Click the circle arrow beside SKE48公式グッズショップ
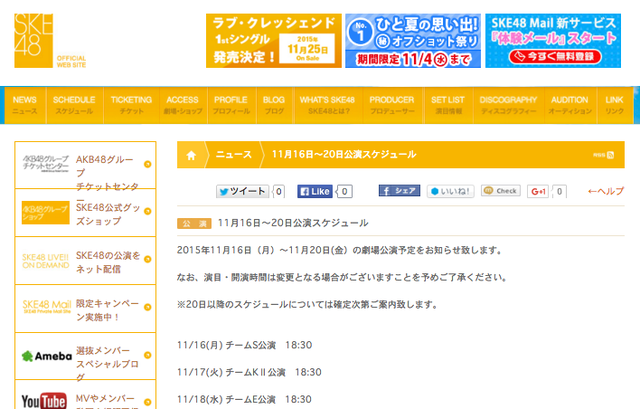The width and height of the screenshot is (640, 409). [148, 211]
